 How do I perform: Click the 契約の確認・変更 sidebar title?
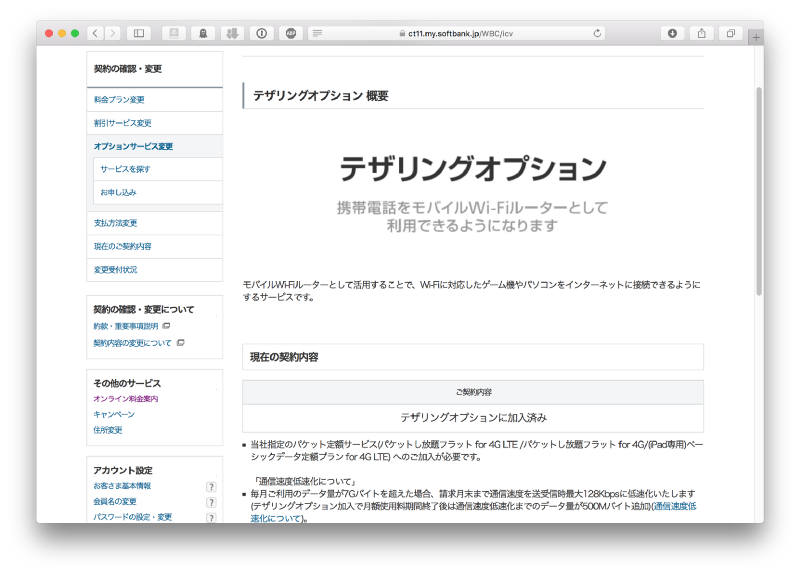(x=128, y=69)
